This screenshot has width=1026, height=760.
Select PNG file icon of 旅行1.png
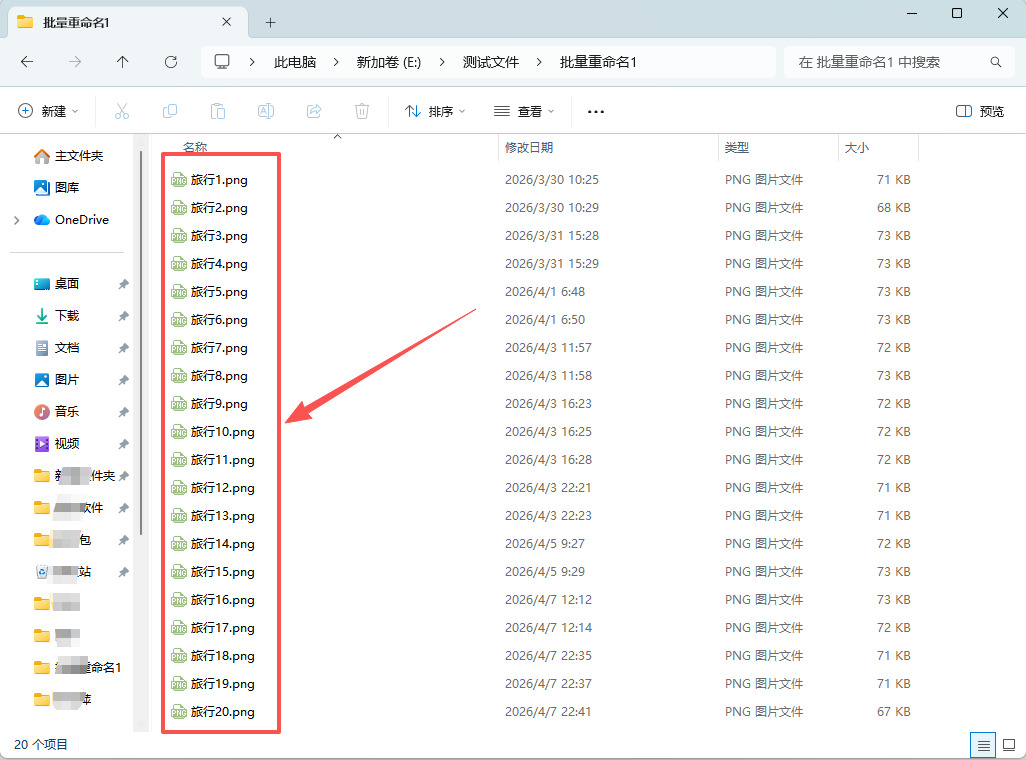coord(179,180)
